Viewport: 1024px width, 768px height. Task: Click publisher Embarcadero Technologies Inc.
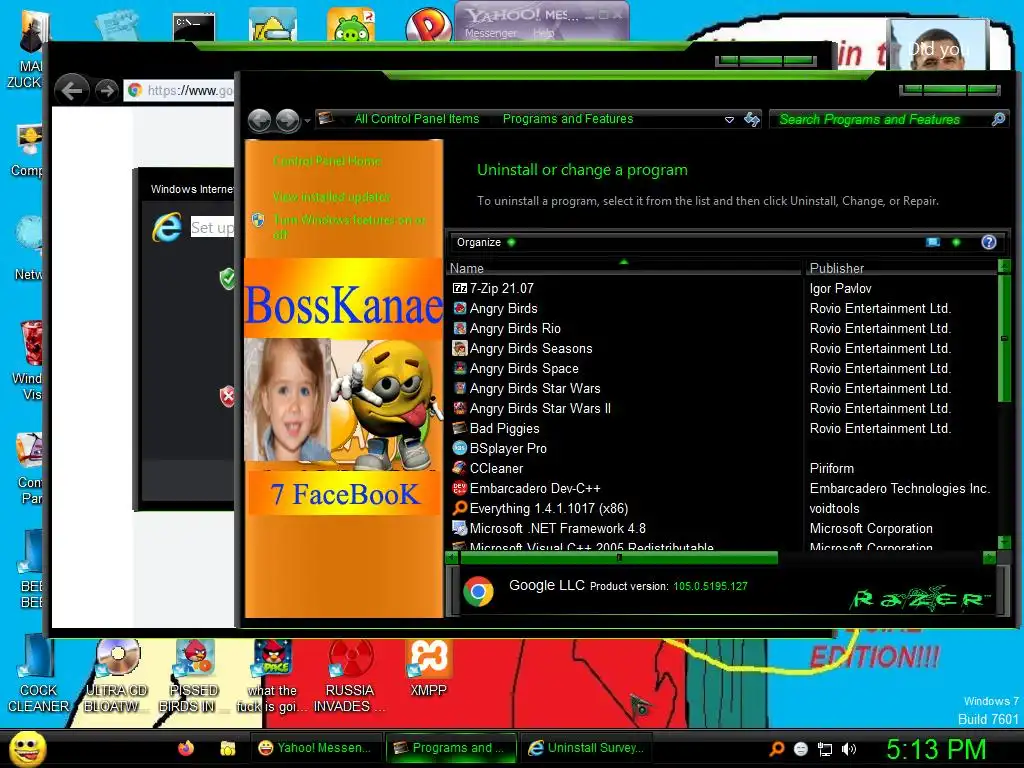coord(900,488)
